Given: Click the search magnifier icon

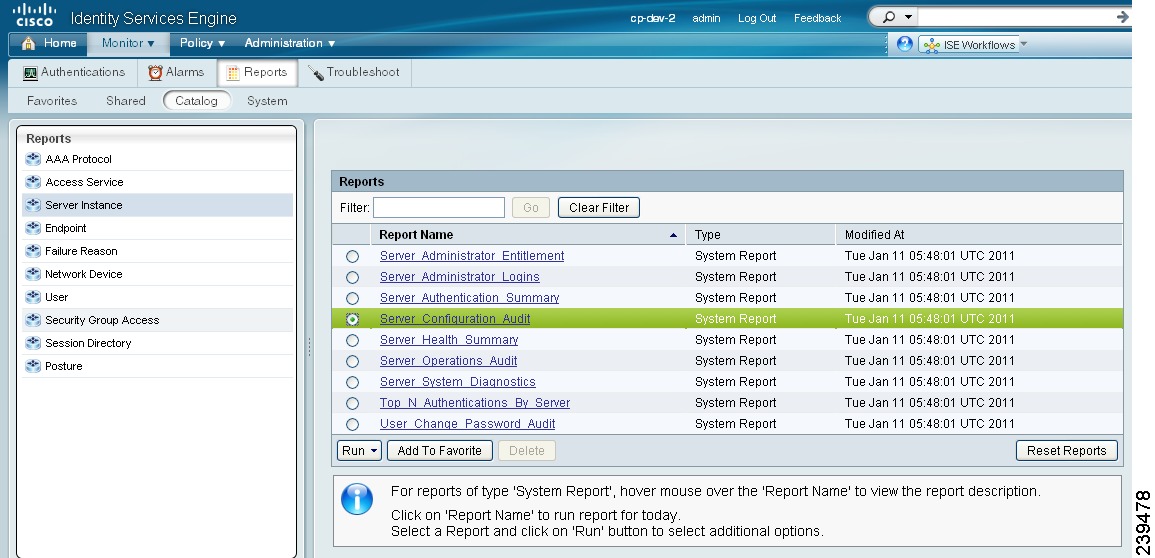Looking at the screenshot, I should [888, 17].
